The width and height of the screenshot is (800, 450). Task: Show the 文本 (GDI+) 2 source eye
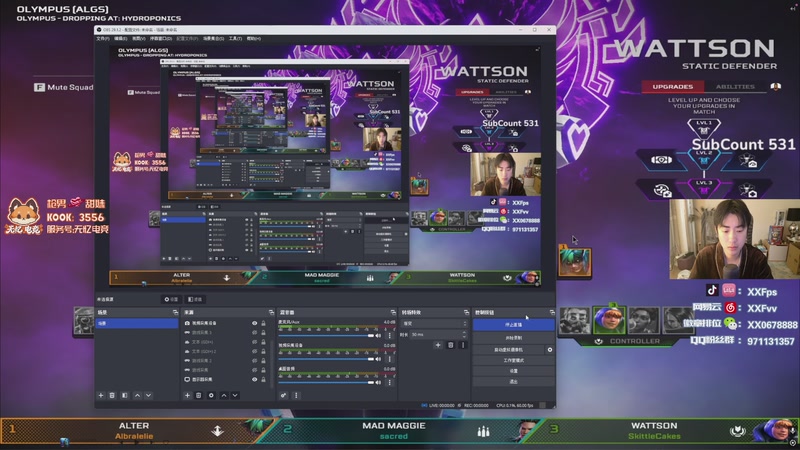254,352
